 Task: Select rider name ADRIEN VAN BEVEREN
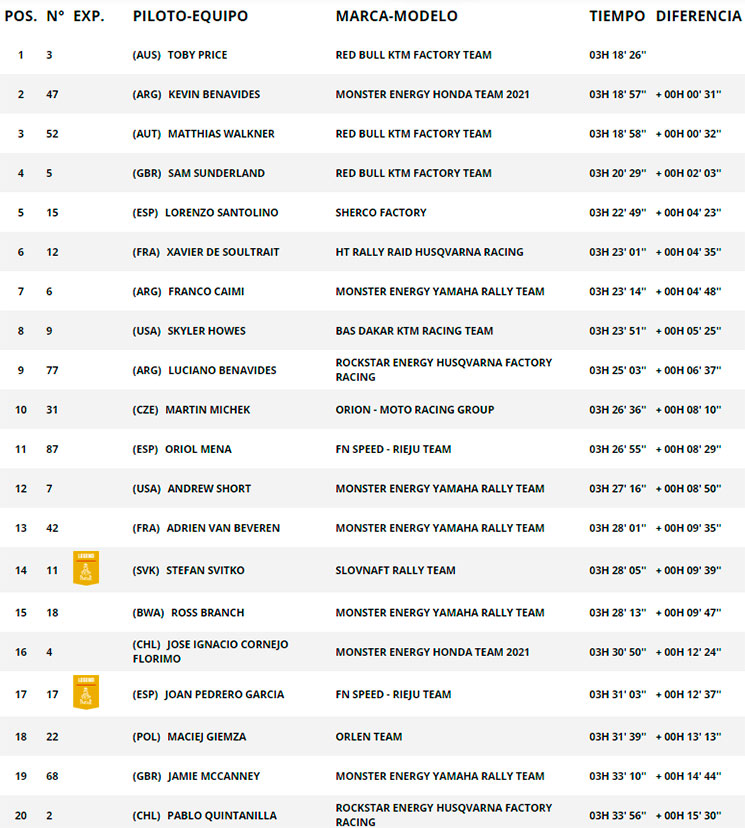[x=223, y=528]
